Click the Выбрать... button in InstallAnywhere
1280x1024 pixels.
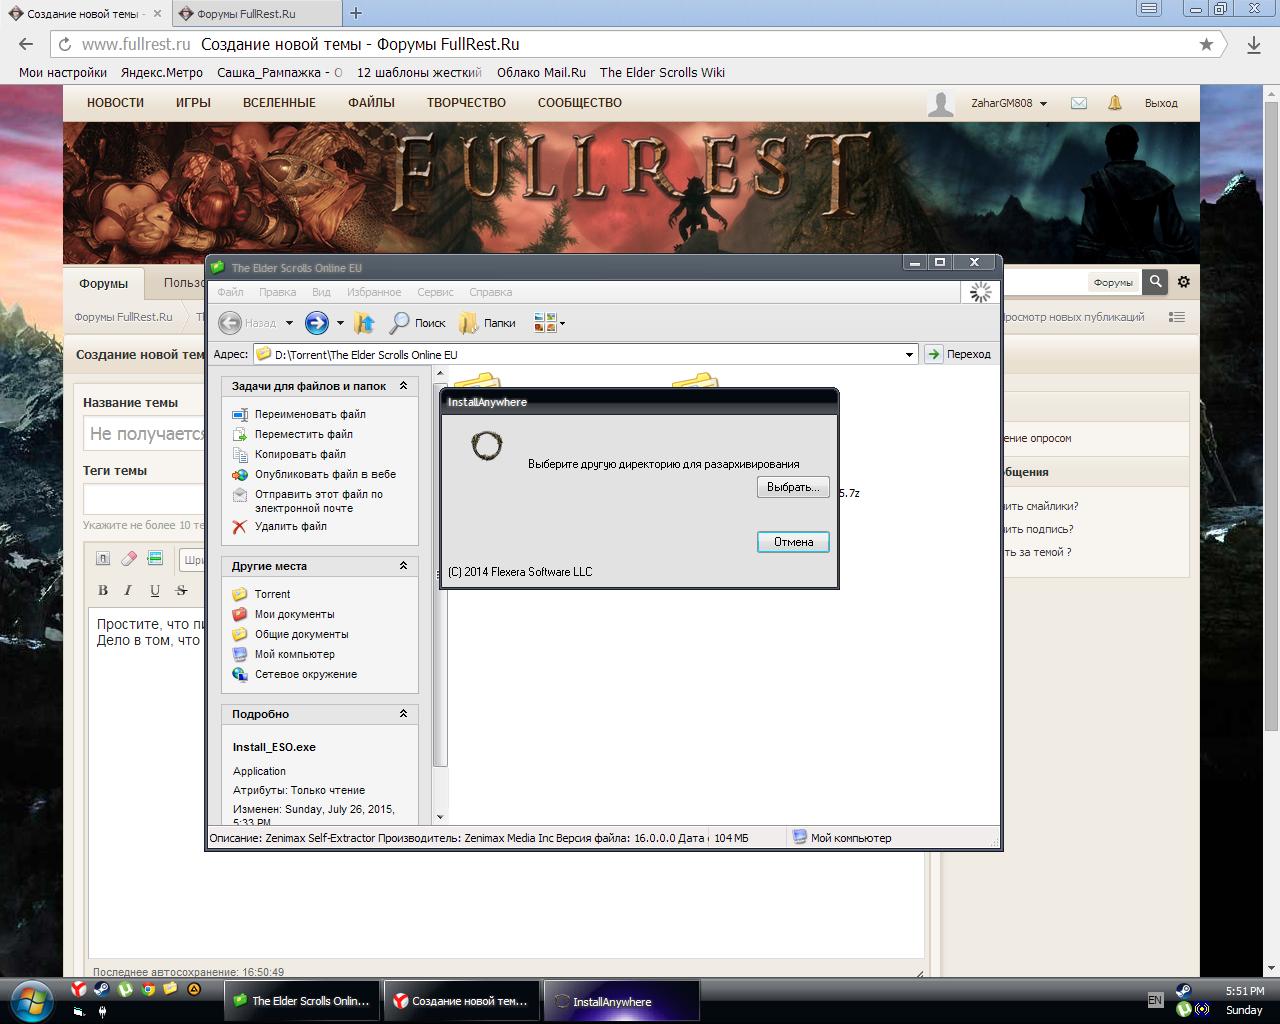pyautogui.click(x=793, y=487)
